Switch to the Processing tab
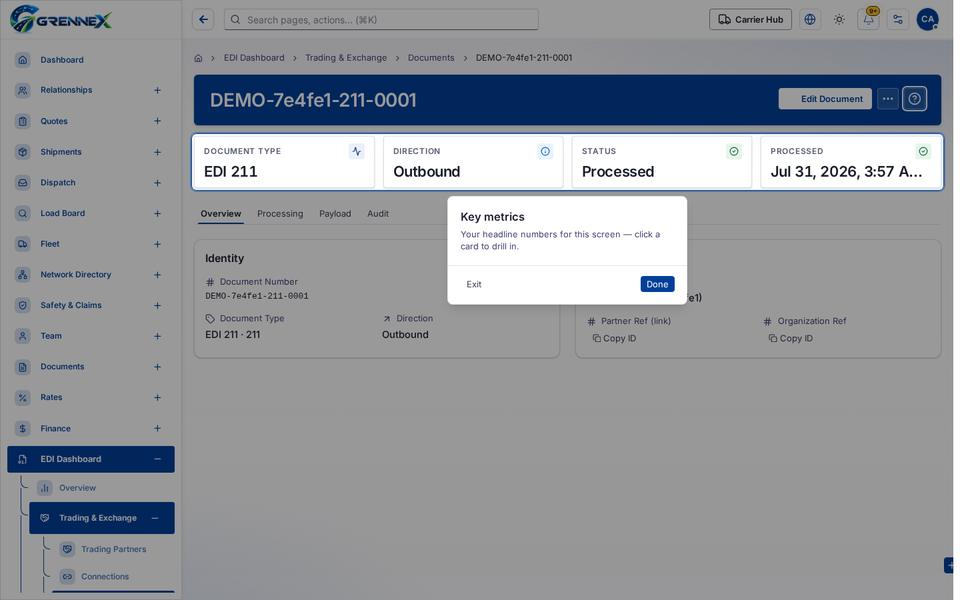Viewport: 960px width, 600px height. [280, 214]
